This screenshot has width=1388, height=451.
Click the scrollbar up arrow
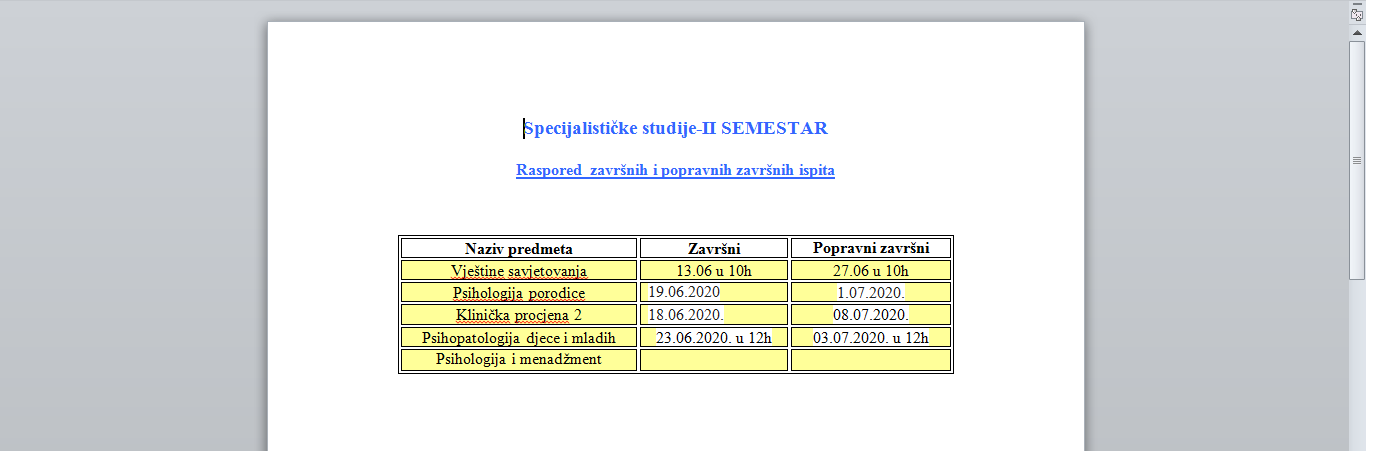[x=1357, y=33]
